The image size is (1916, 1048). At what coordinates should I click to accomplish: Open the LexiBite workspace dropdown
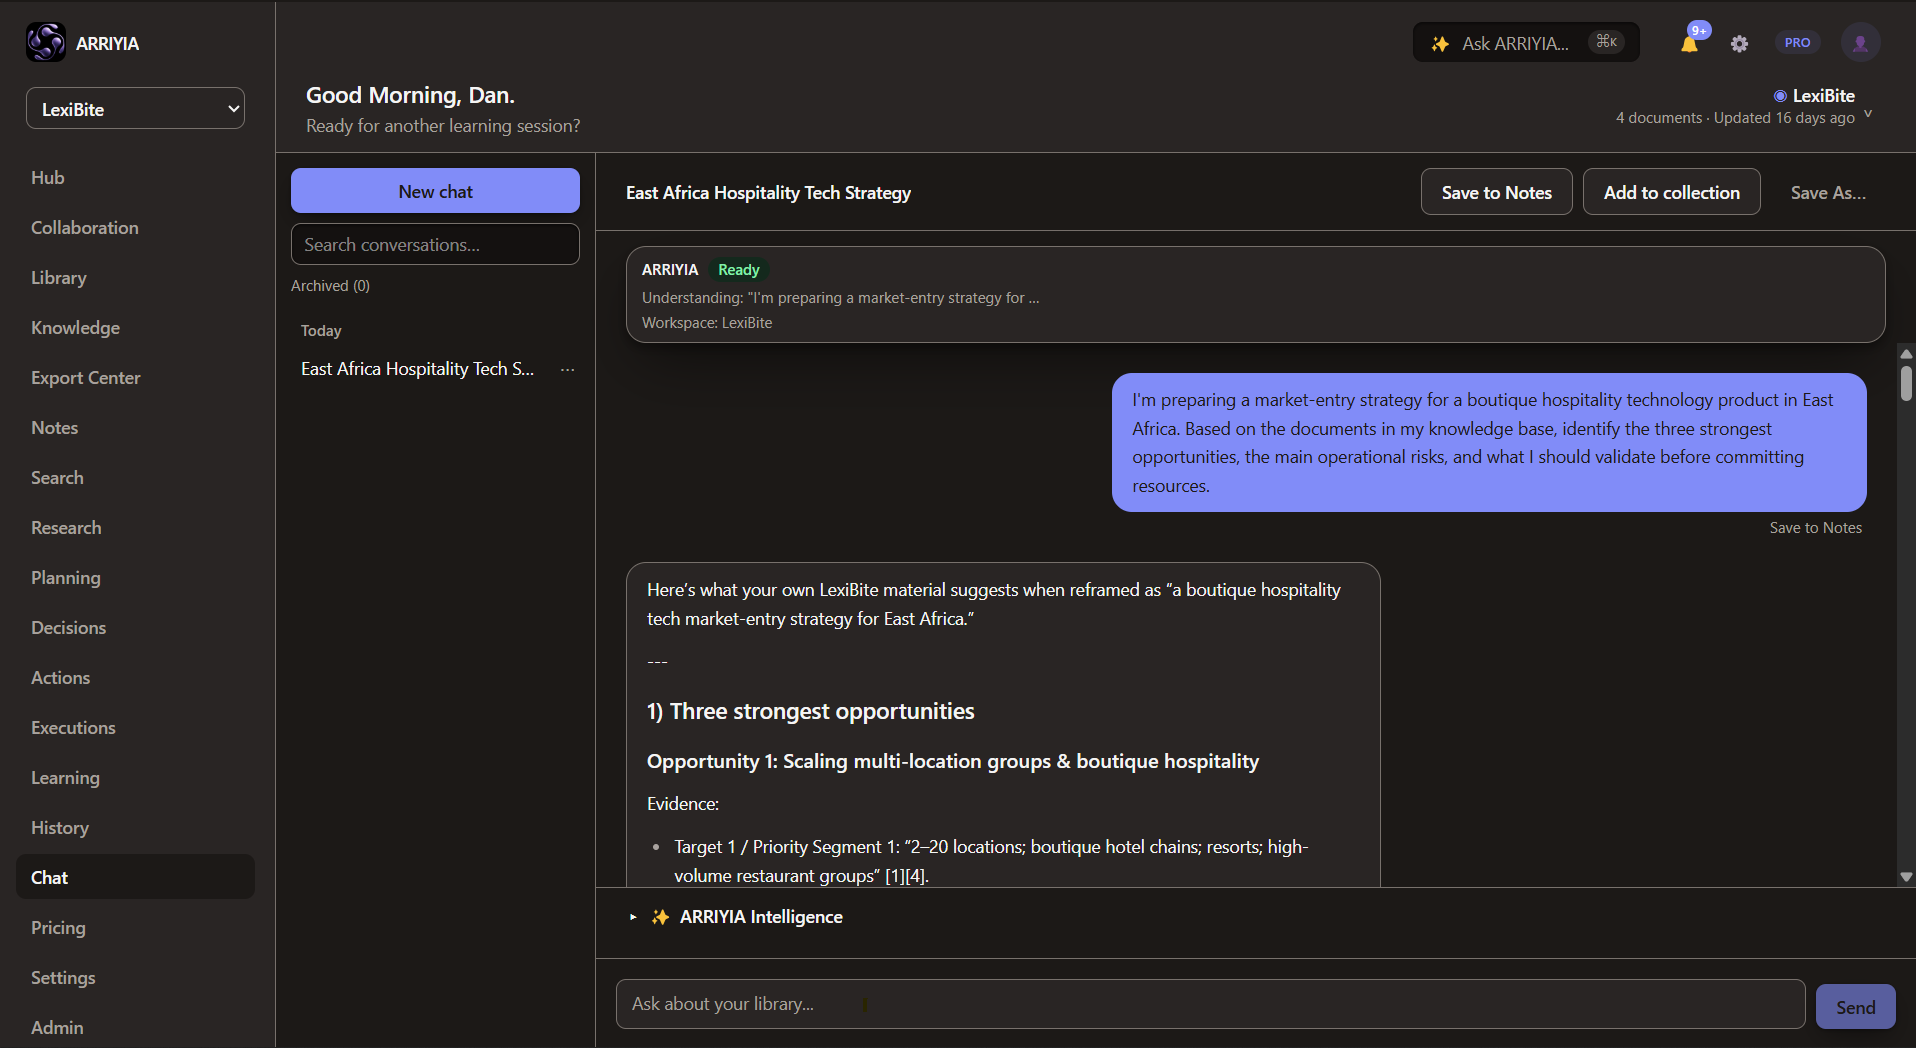pyautogui.click(x=136, y=109)
